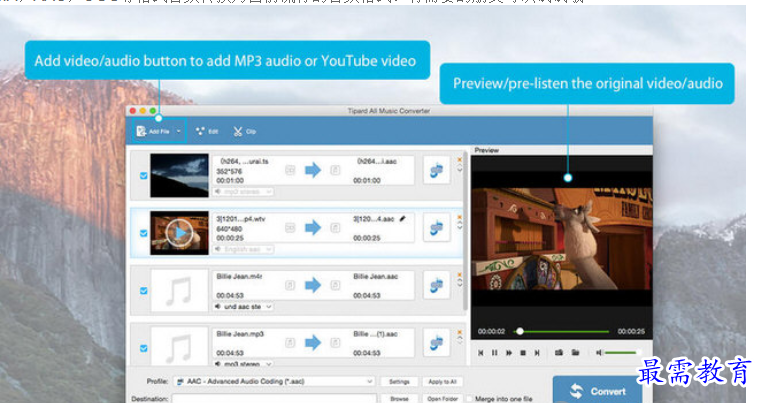Click source video icon in p4.wtv row
Image resolution: width=760 pixels, height=403 pixels.
(x=290, y=227)
